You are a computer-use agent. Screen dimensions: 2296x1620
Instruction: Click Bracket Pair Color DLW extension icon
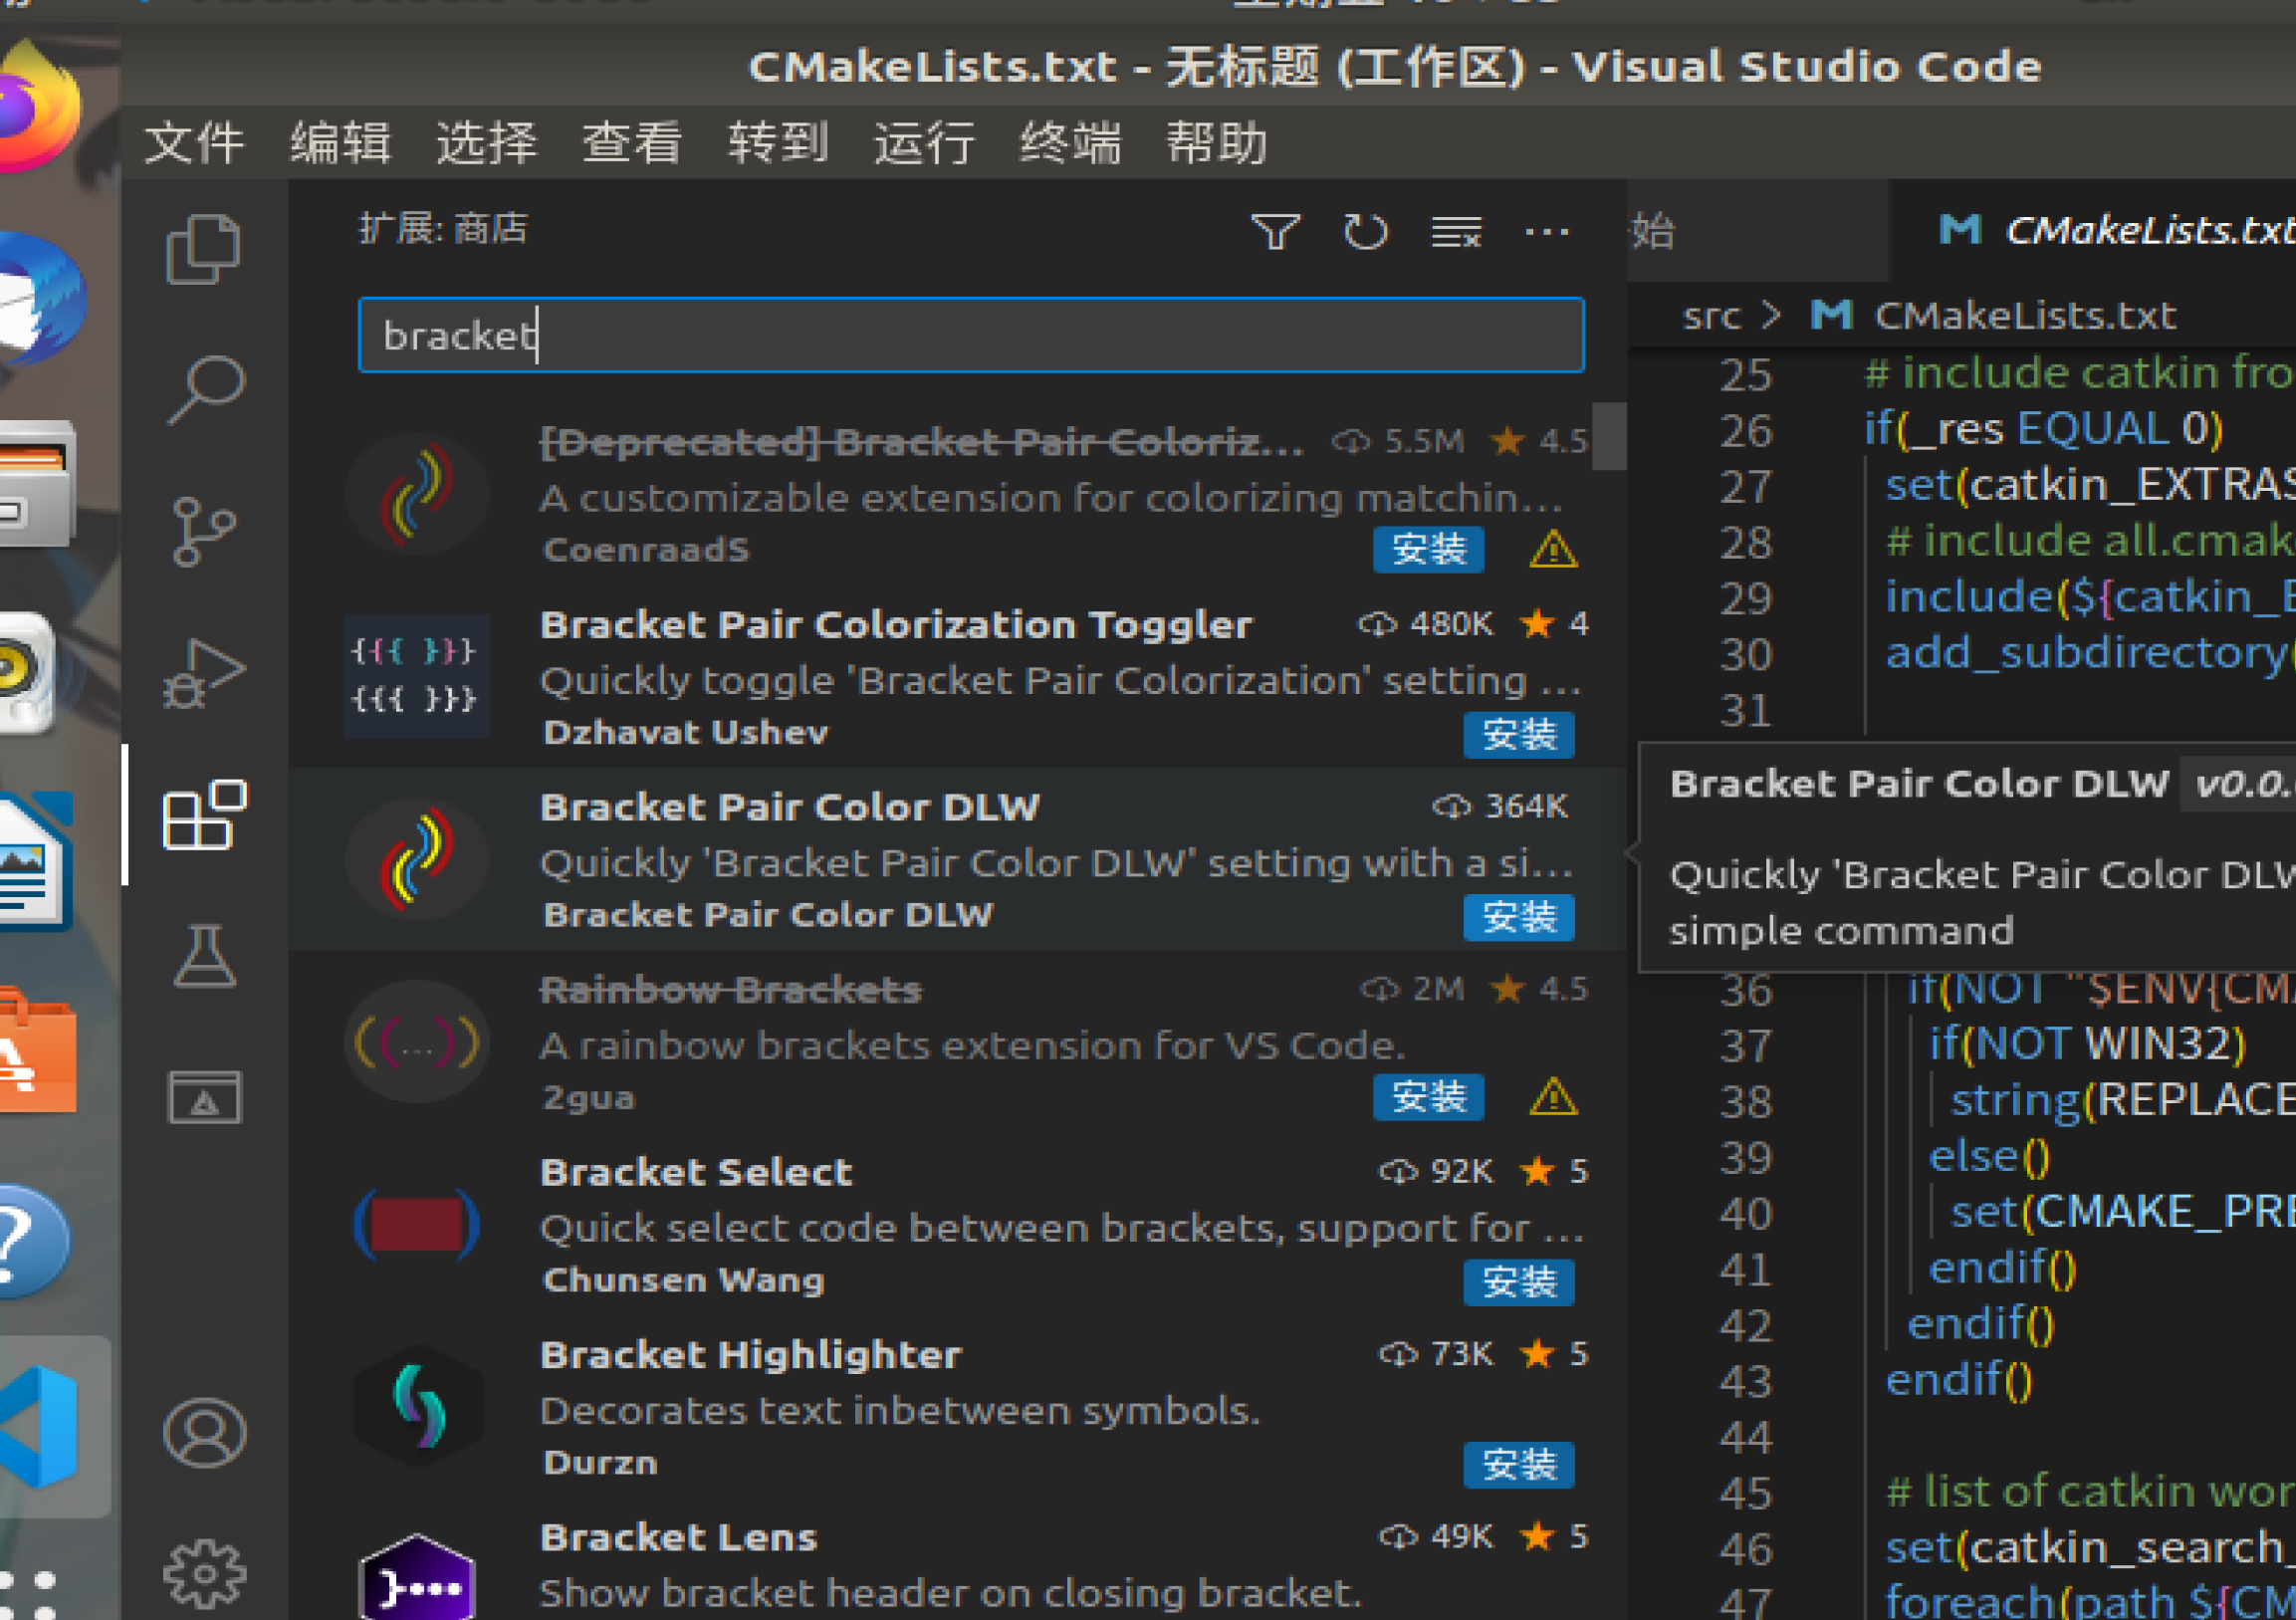[417, 859]
